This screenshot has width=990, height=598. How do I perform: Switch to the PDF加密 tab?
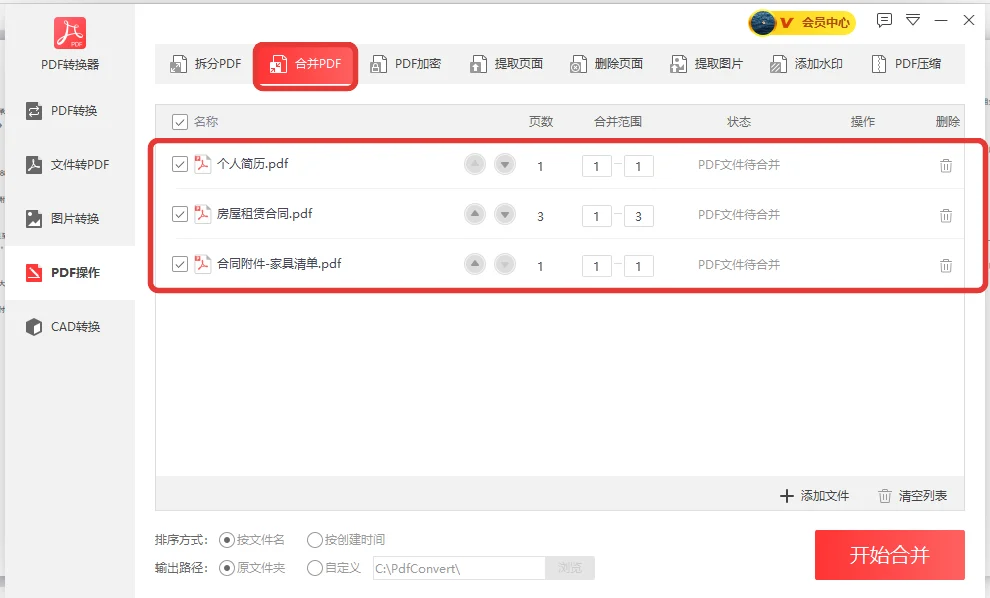(405, 64)
